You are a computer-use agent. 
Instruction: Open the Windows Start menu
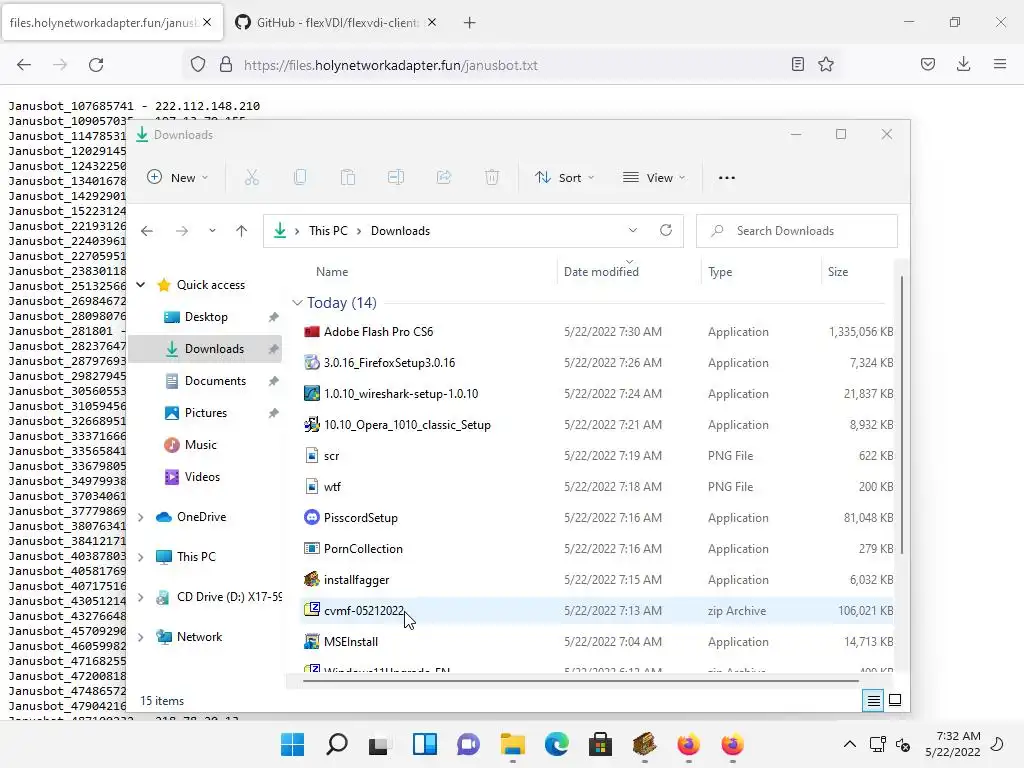[x=293, y=744]
